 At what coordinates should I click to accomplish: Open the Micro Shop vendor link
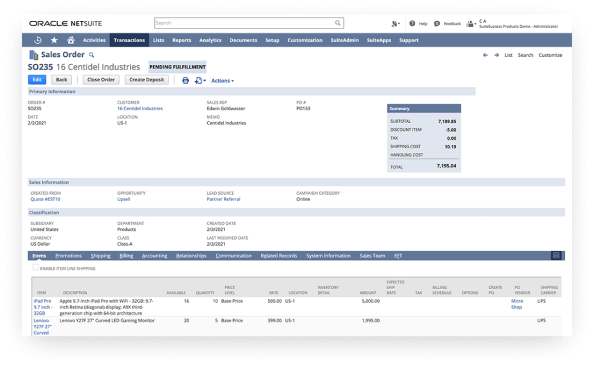coord(517,304)
